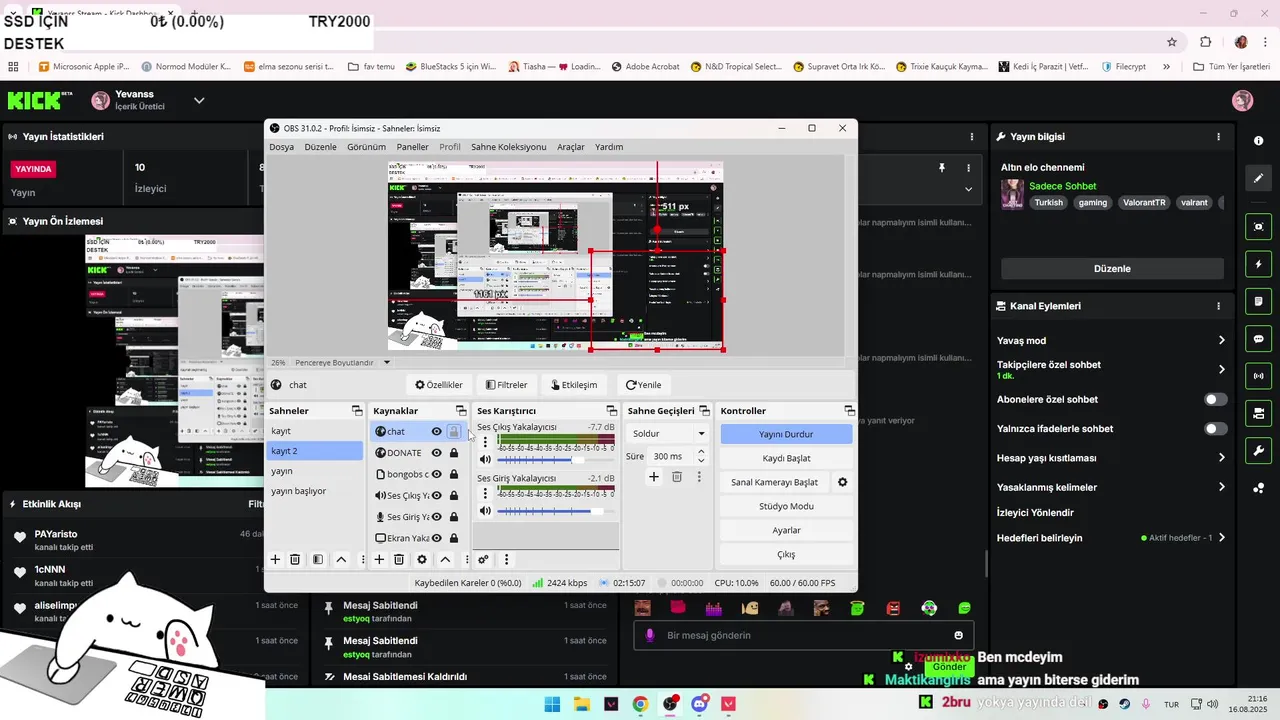
Task: Remove the scene transition with the trash icon
Action: 677,477
